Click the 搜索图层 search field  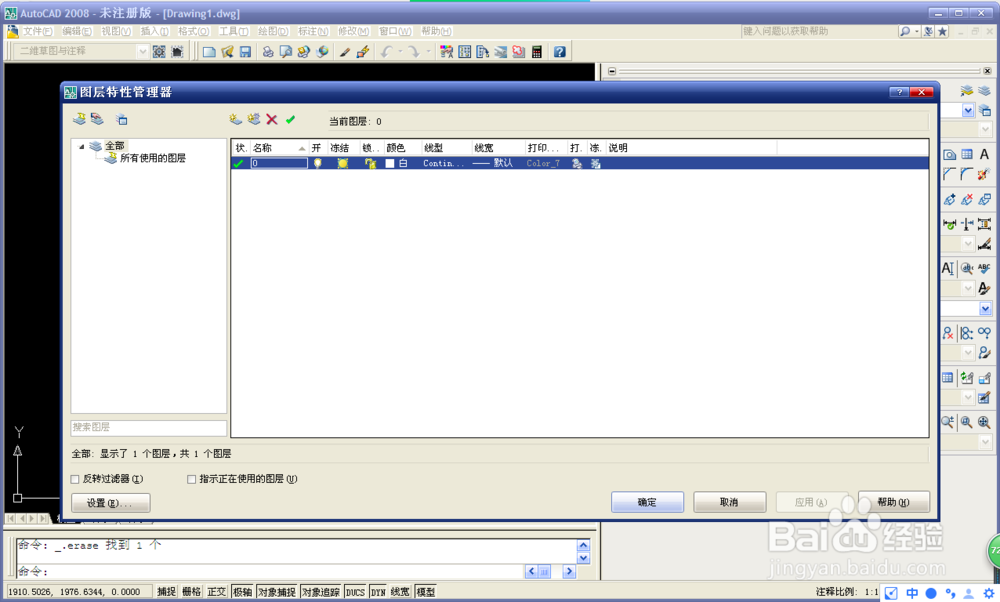[x=149, y=427]
